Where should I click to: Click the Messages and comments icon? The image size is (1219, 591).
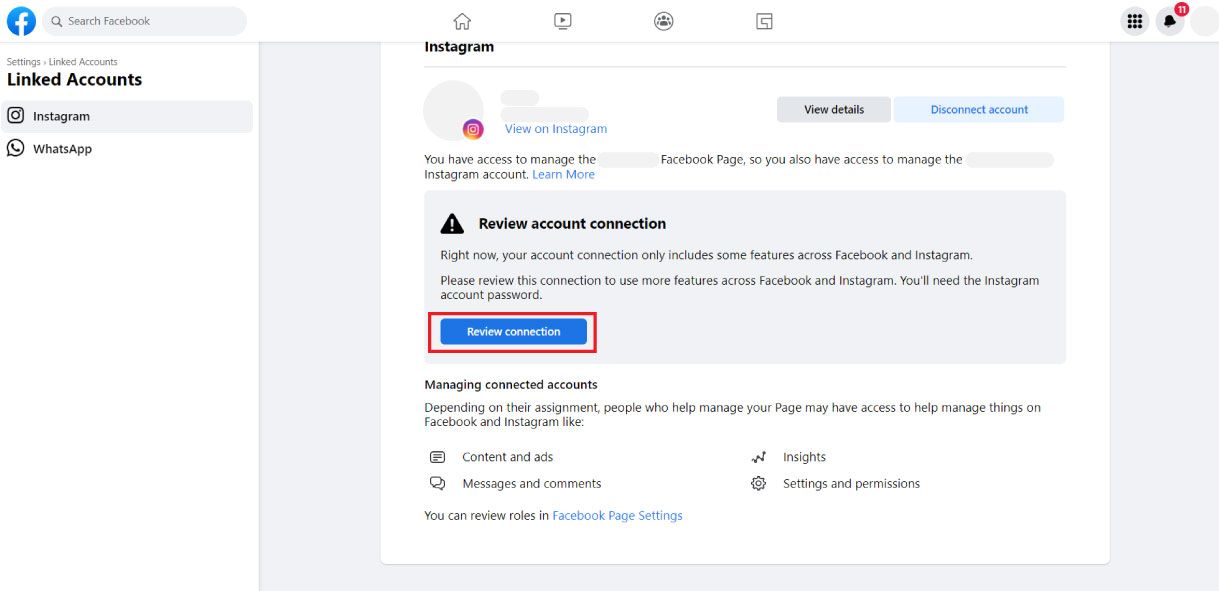tap(437, 483)
